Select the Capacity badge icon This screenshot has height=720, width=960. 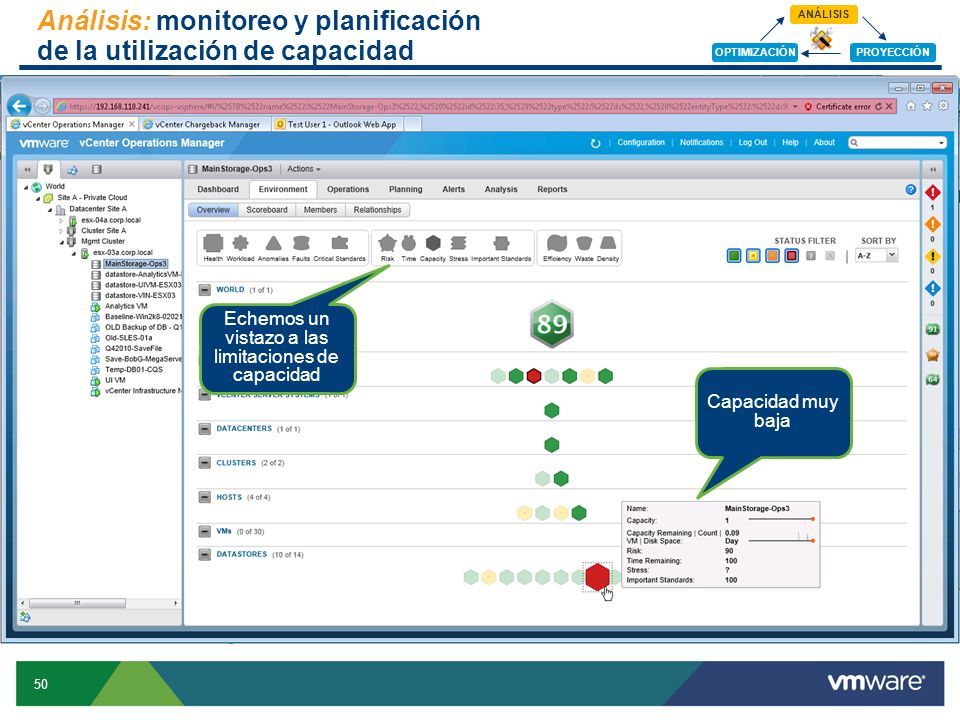433,243
